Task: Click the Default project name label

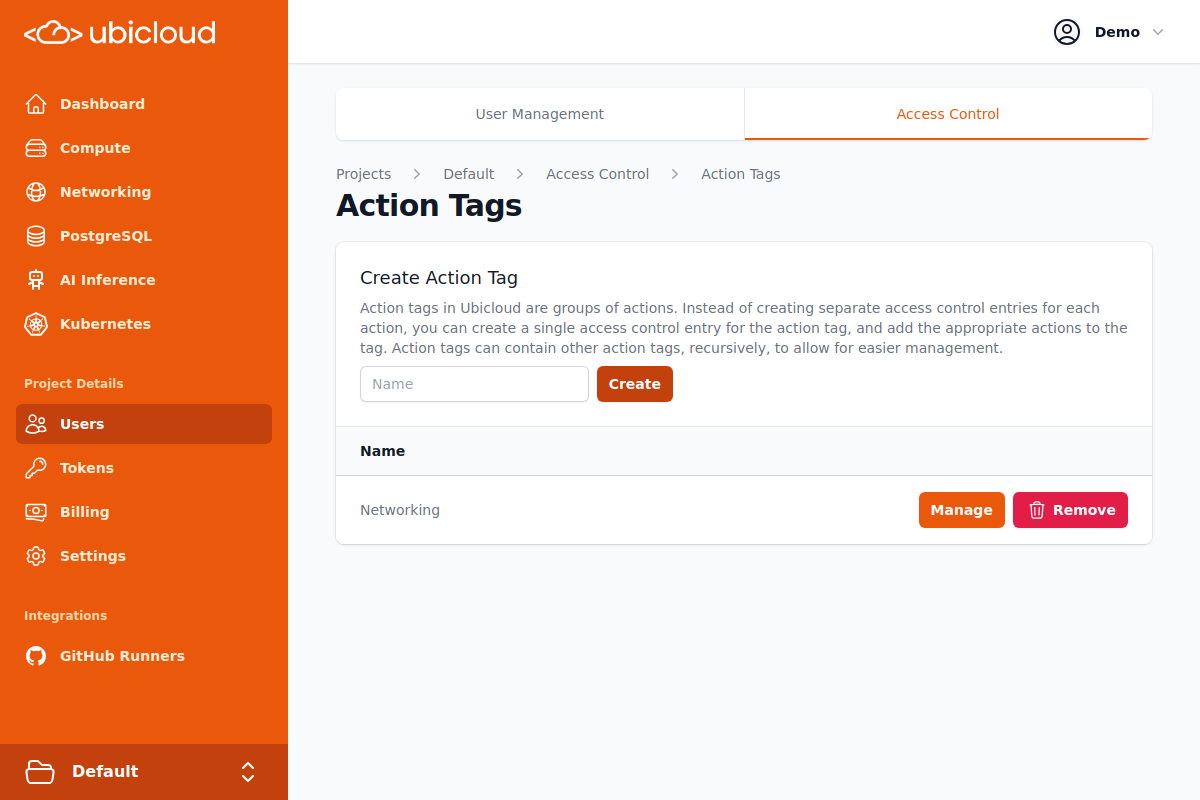Action: coord(105,771)
